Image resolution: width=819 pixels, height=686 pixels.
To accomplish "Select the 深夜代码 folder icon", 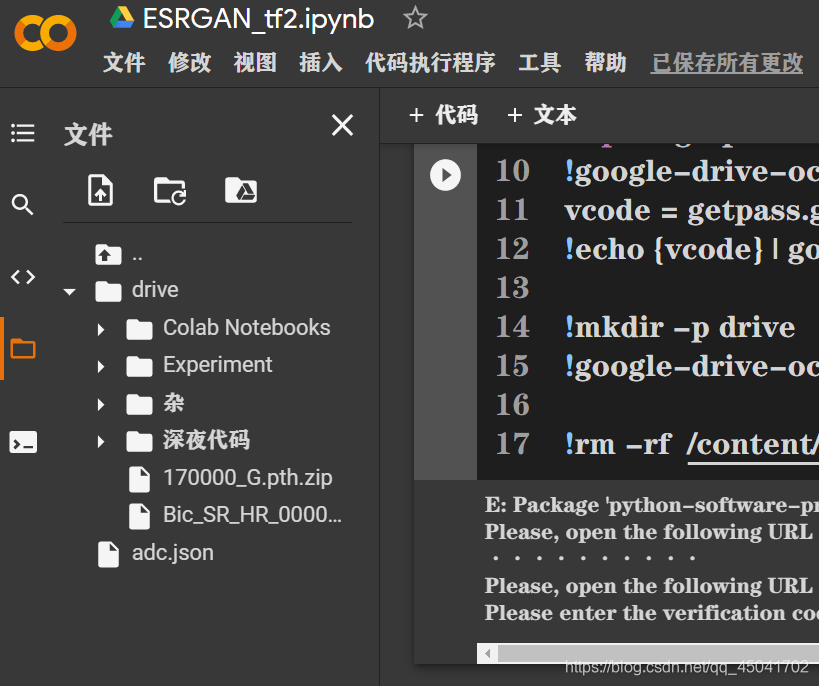I will tap(139, 441).
